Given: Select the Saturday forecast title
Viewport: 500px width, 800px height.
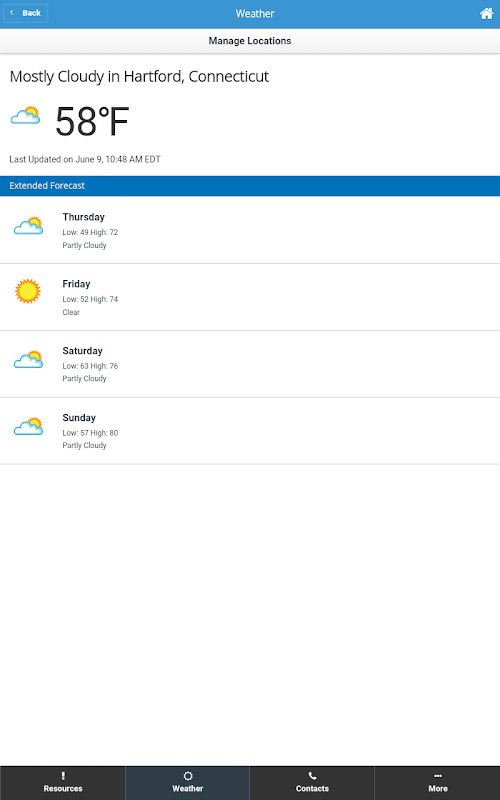Looking at the screenshot, I should tap(83, 351).
